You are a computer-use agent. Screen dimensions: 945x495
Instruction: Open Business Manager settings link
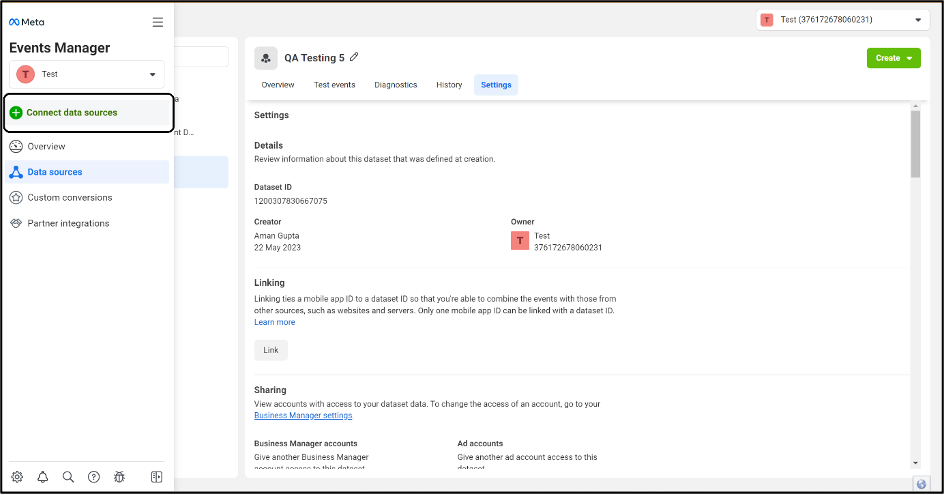[x=303, y=415]
